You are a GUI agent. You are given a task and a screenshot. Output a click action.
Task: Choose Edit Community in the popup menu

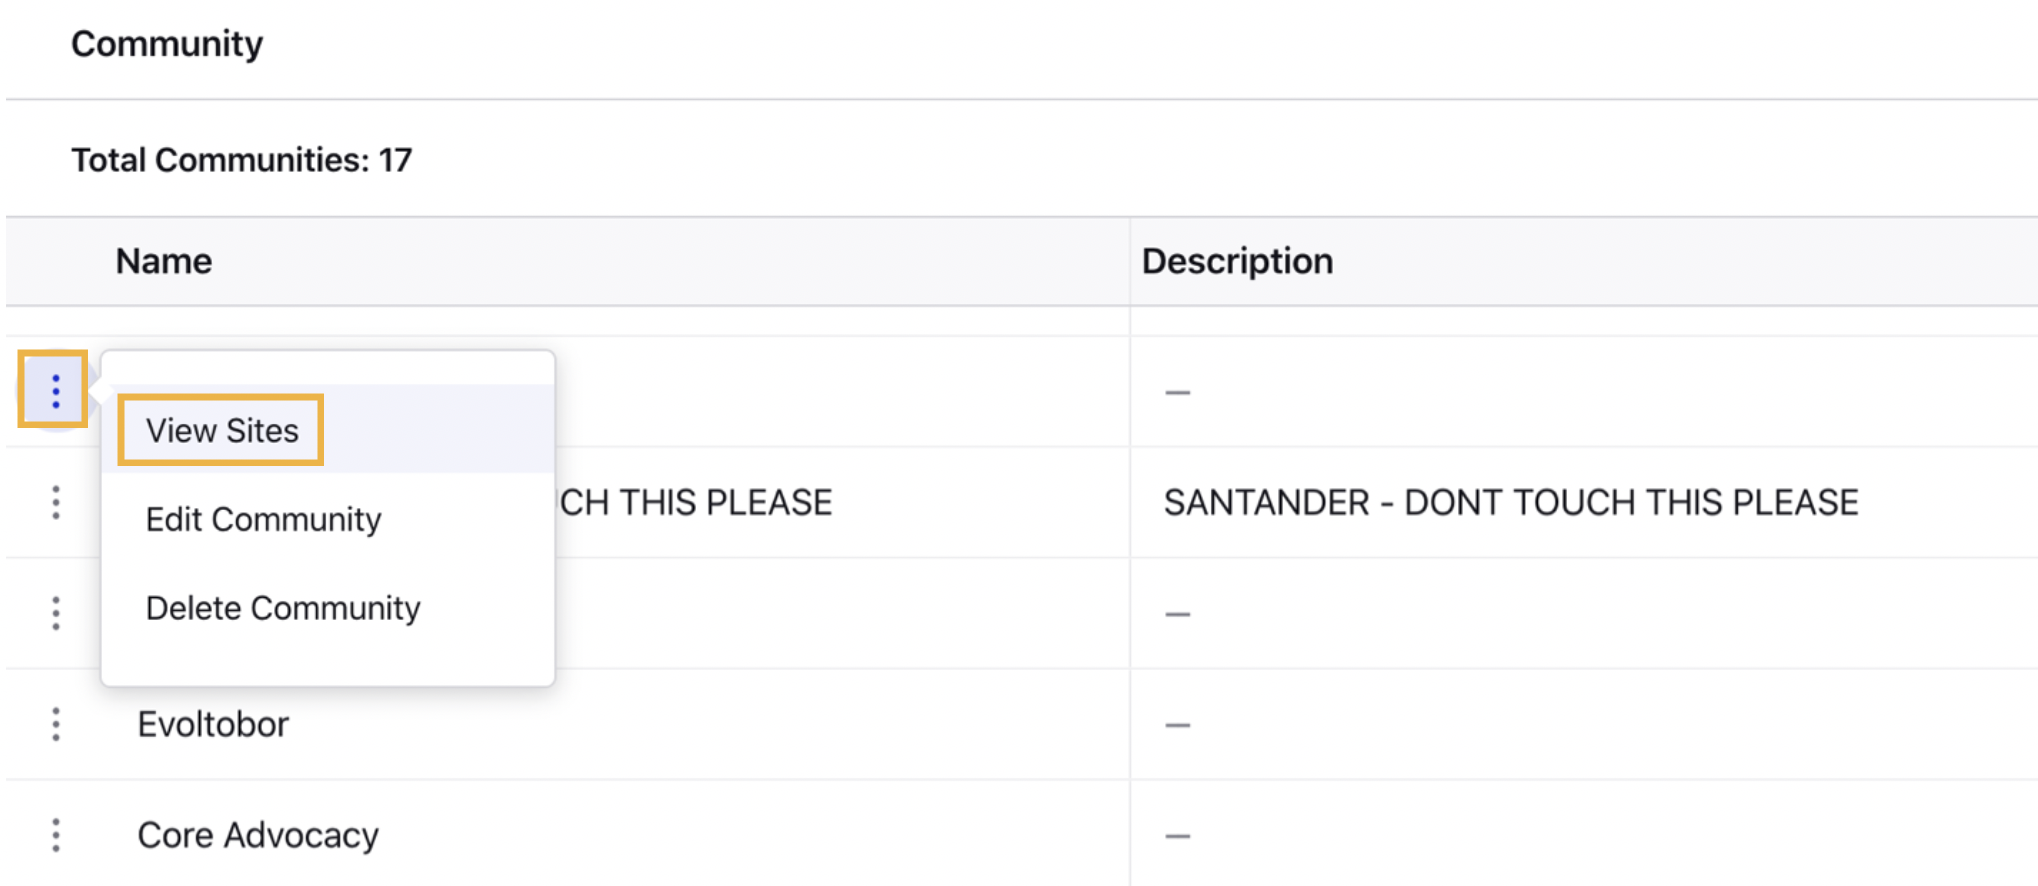point(264,519)
